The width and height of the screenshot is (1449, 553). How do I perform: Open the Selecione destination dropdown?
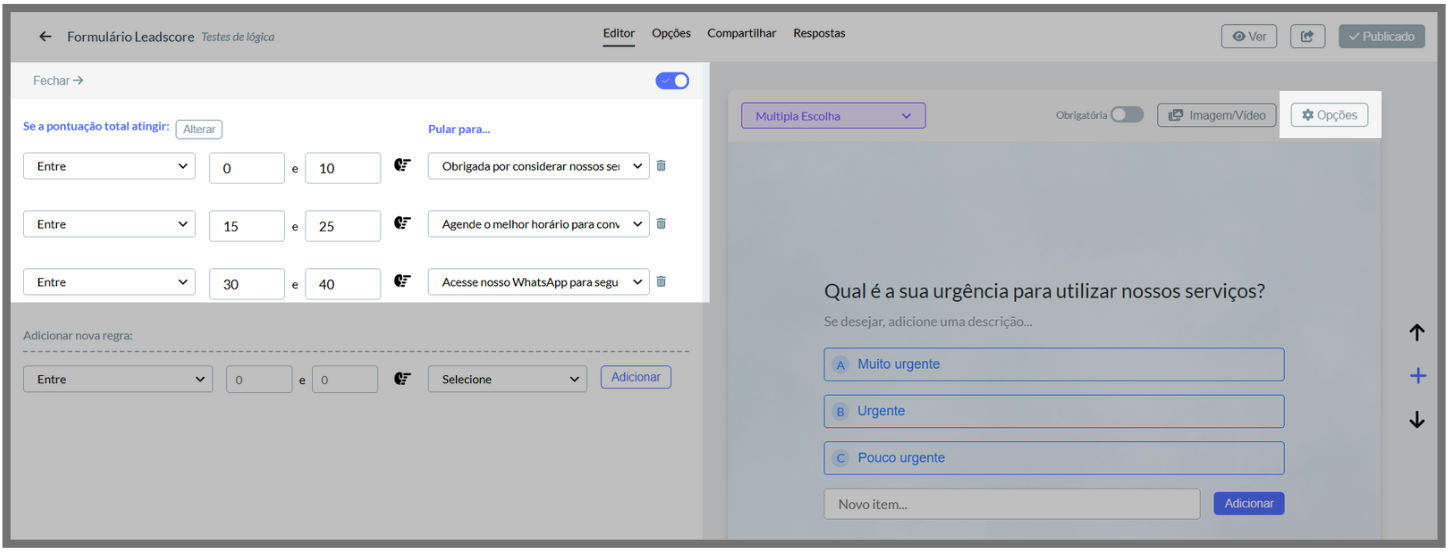click(x=508, y=379)
